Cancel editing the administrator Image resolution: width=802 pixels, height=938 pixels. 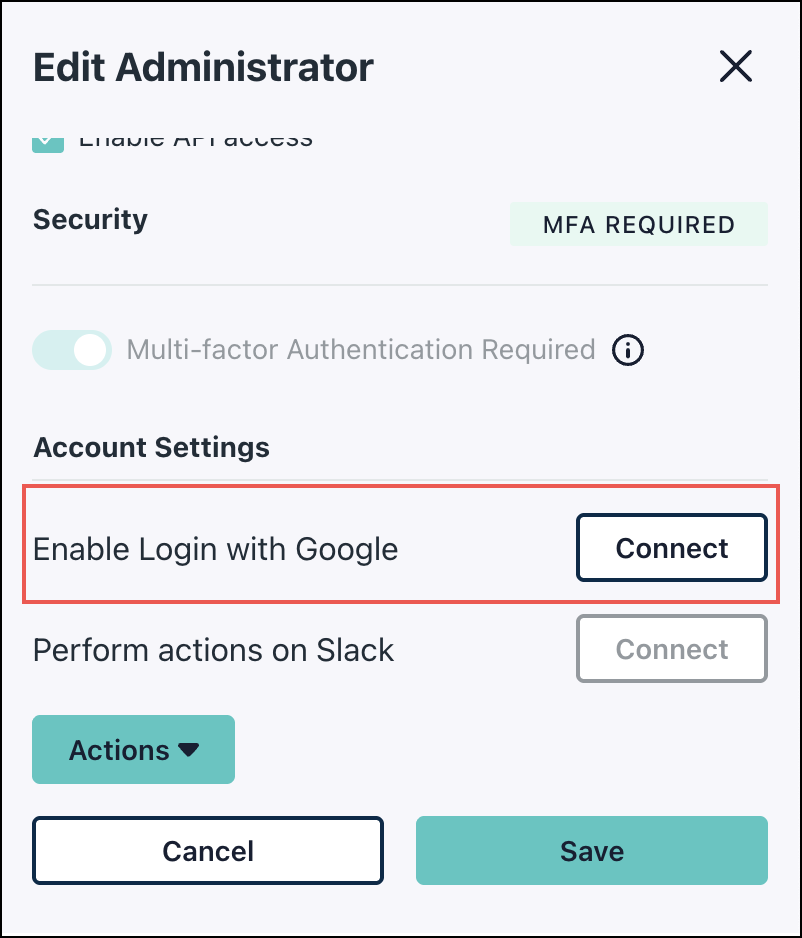click(208, 850)
